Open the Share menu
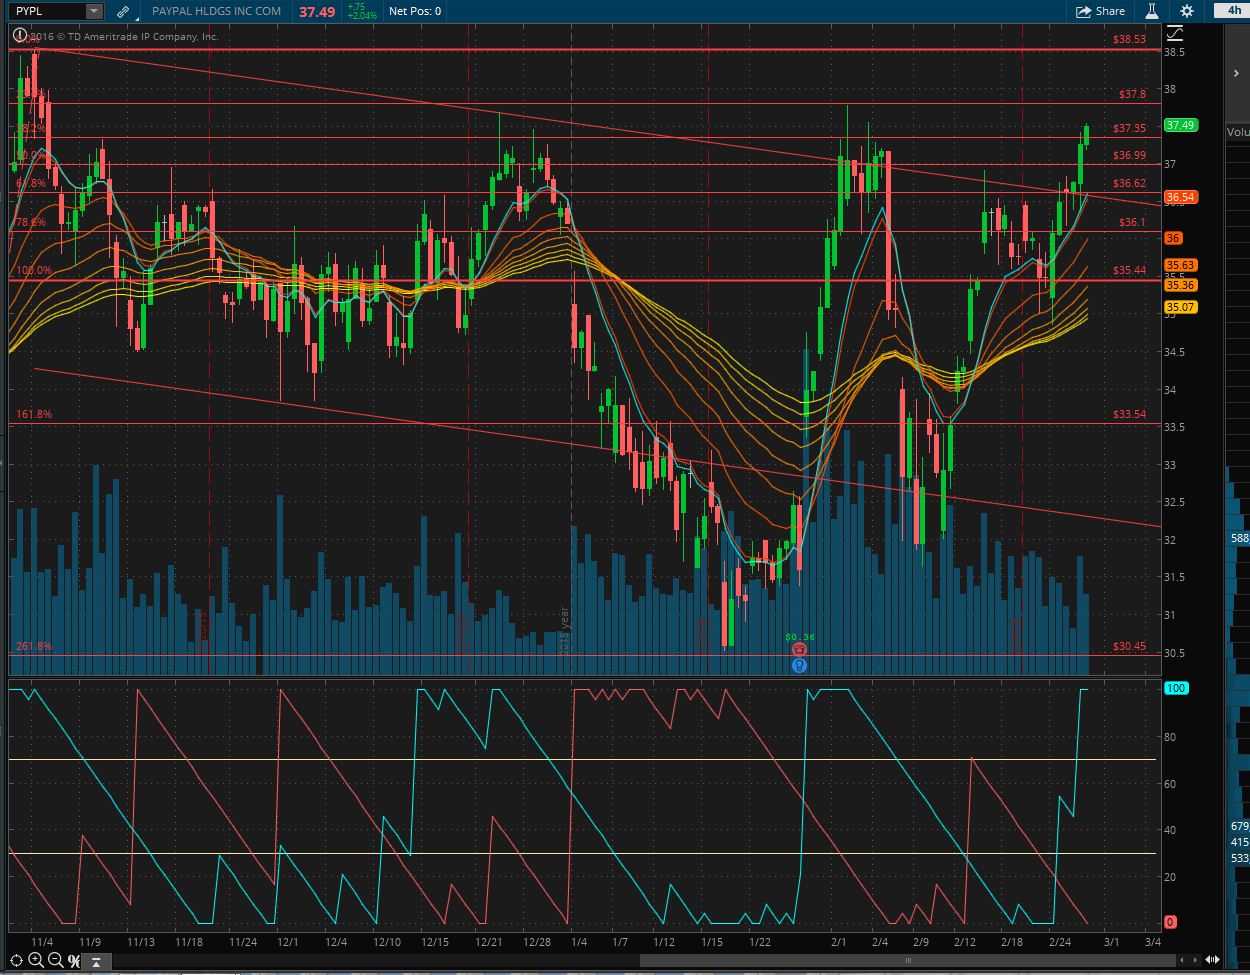 click(1100, 11)
